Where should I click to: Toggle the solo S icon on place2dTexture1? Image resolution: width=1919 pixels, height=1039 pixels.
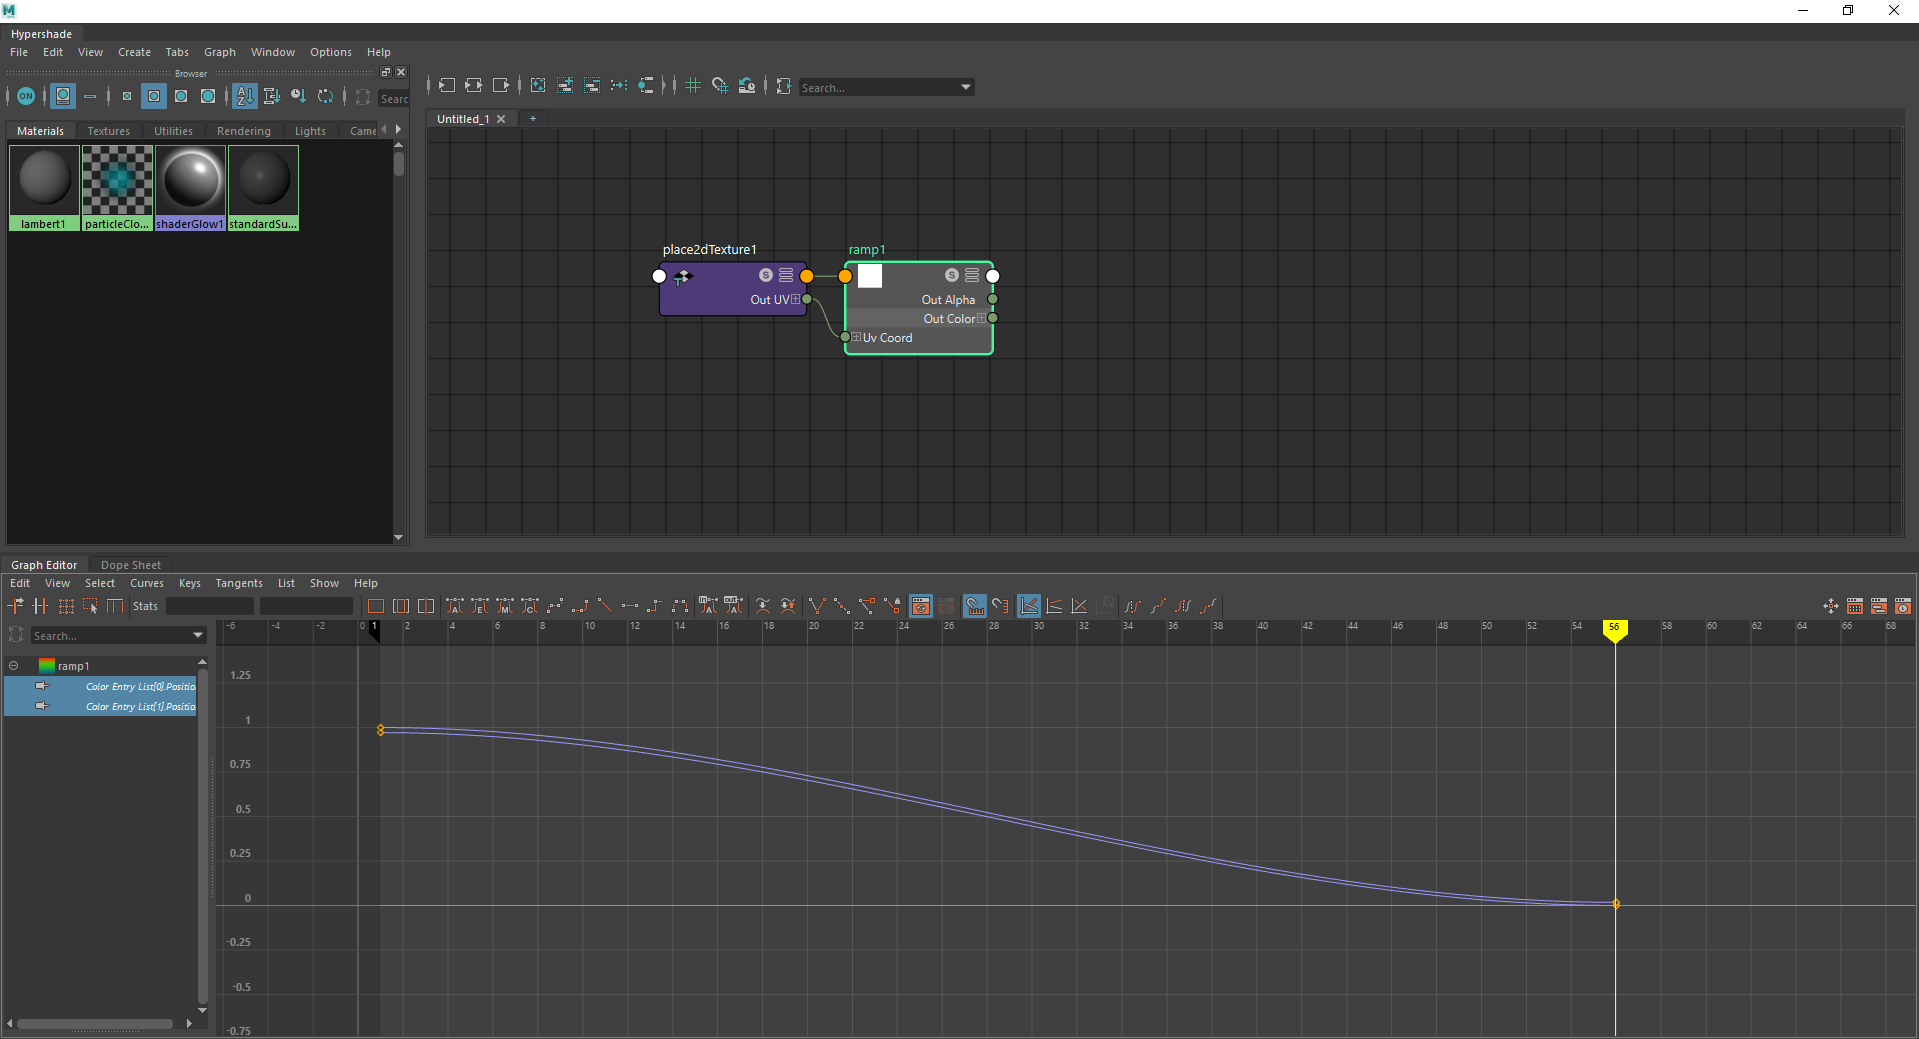[x=766, y=275]
